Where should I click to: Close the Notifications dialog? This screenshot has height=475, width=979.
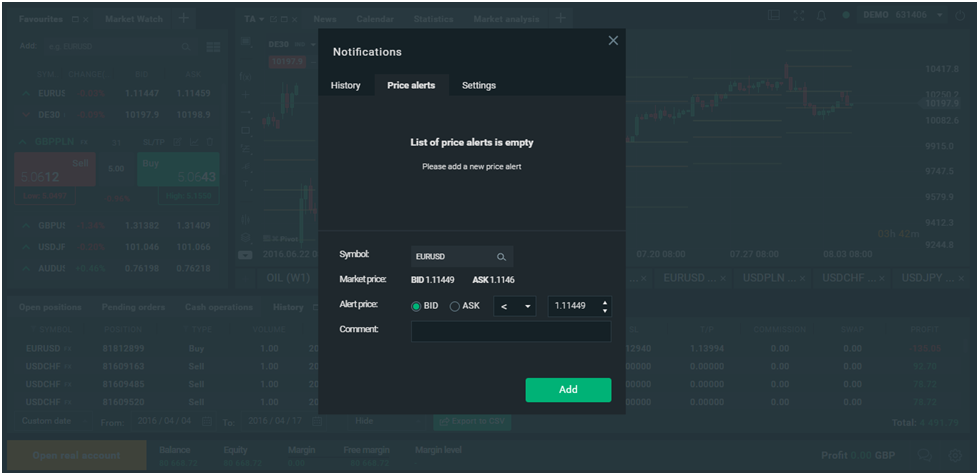click(x=613, y=41)
